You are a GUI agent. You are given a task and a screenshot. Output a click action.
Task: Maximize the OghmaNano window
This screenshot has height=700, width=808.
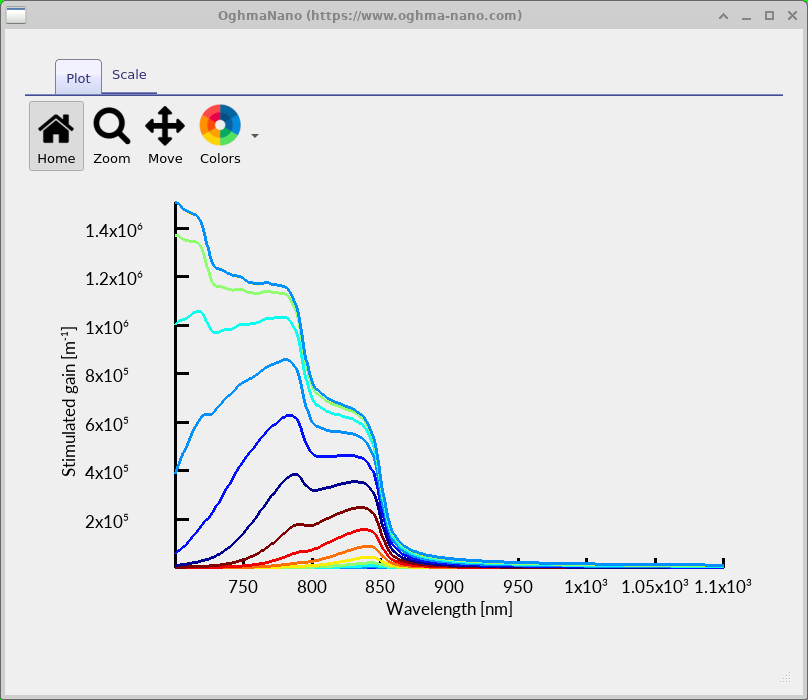769,16
